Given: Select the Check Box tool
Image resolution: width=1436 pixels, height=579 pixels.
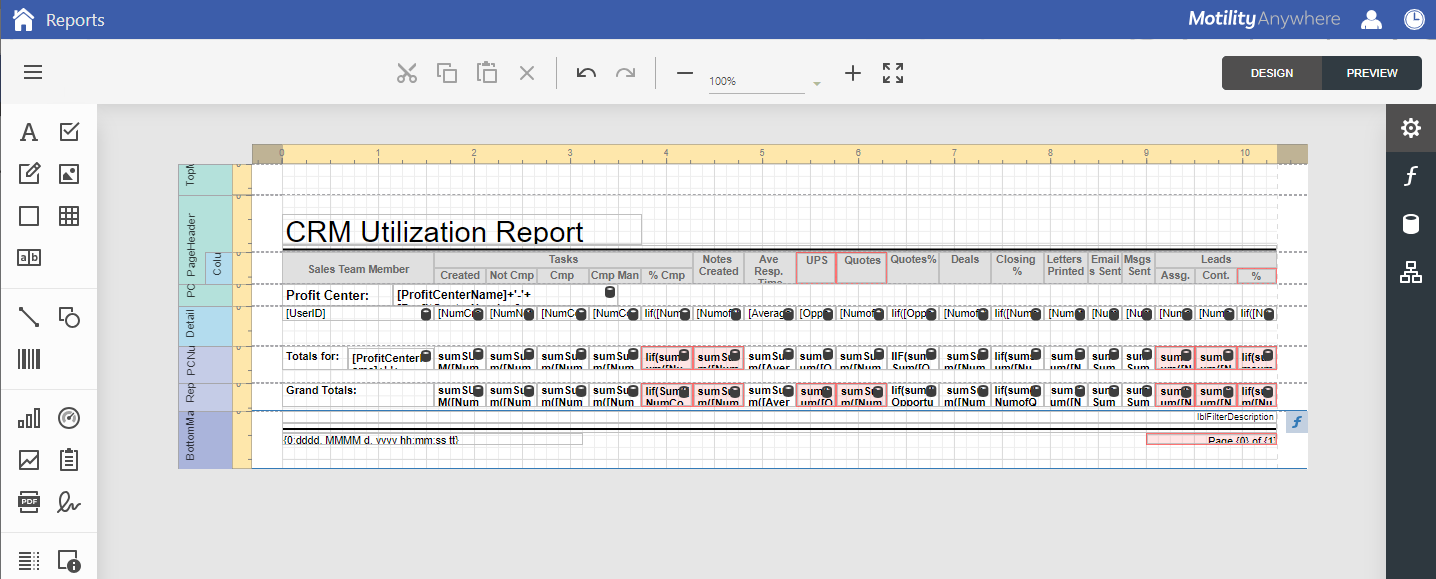Looking at the screenshot, I should [x=68, y=131].
